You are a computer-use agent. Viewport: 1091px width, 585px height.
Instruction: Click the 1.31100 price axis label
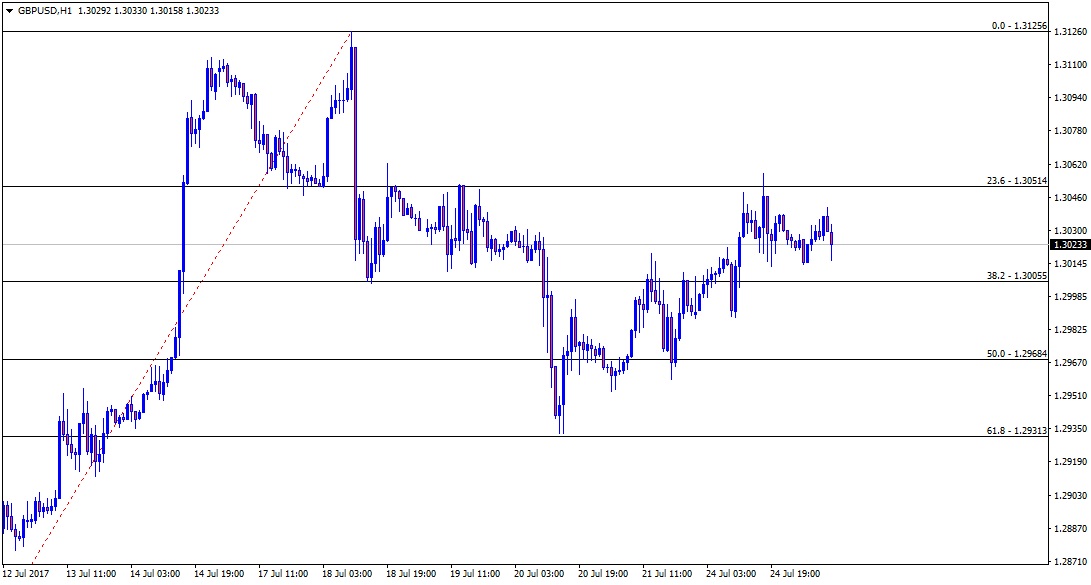tap(1069, 64)
